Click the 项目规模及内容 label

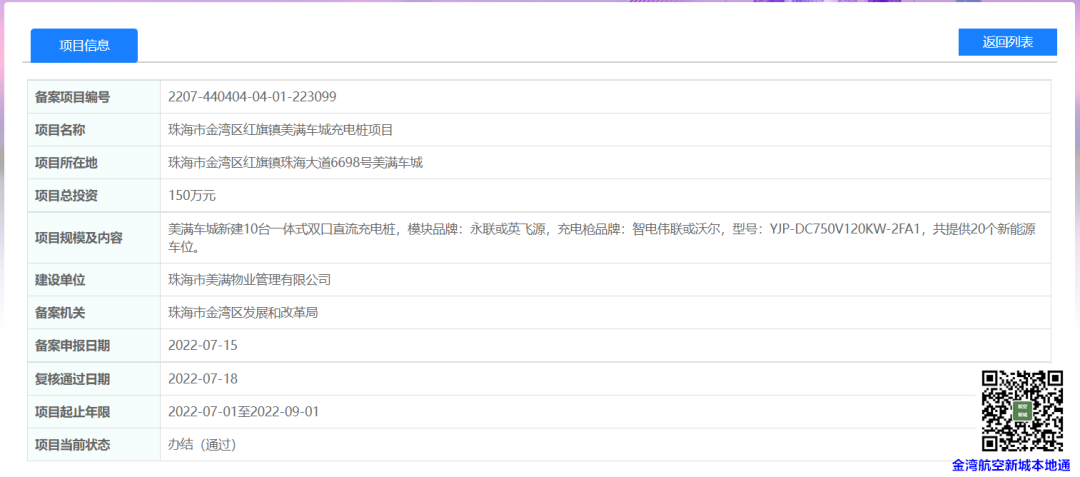click(x=79, y=238)
